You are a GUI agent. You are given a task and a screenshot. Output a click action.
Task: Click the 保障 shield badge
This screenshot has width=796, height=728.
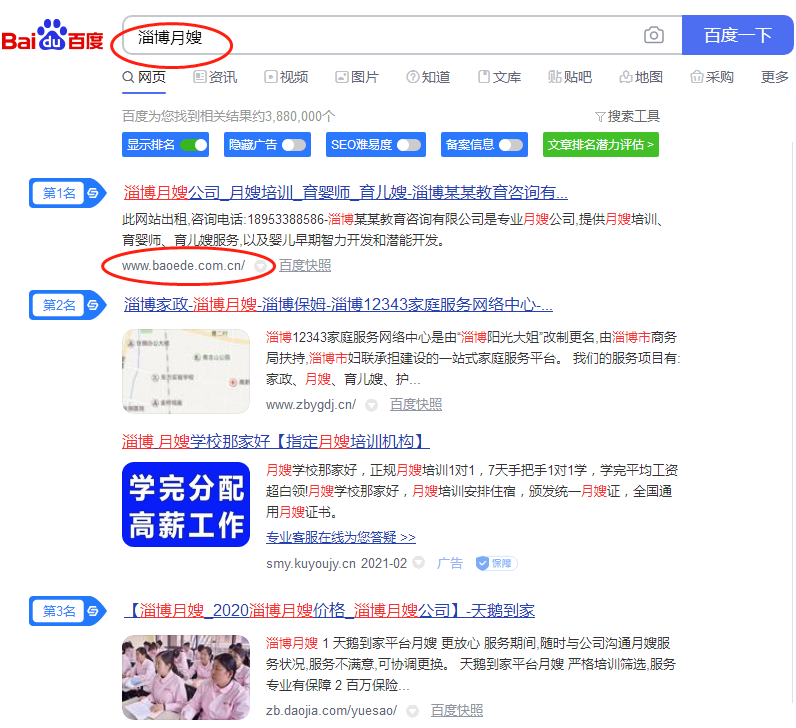(496, 563)
